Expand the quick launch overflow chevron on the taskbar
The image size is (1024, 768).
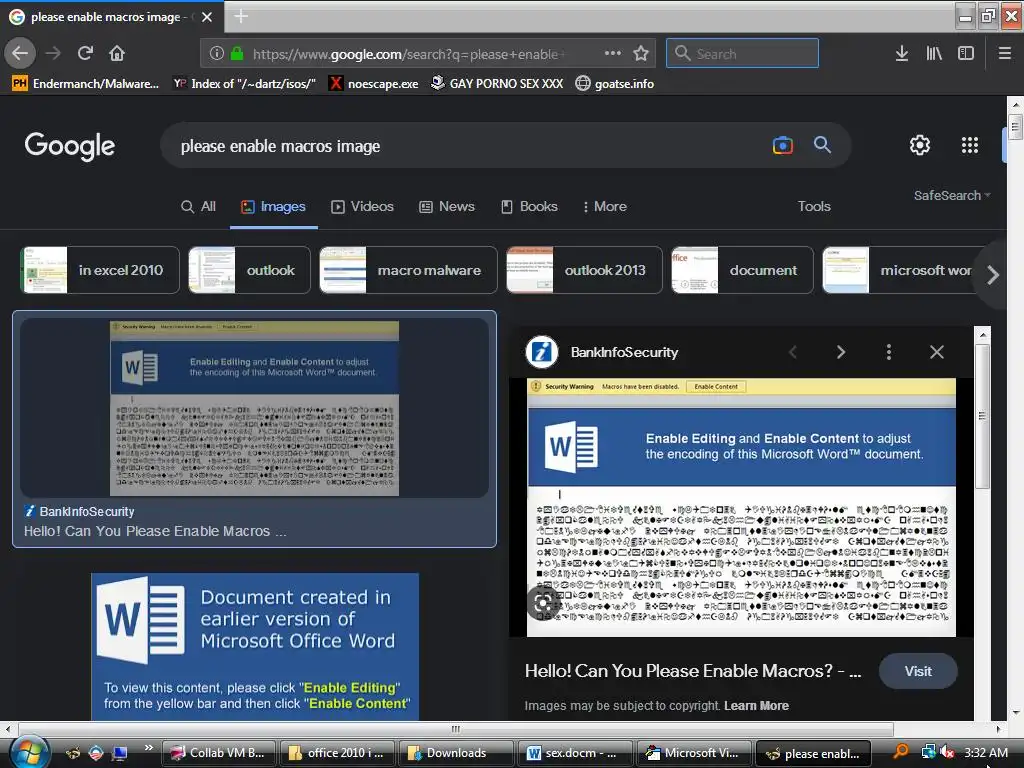point(148,748)
